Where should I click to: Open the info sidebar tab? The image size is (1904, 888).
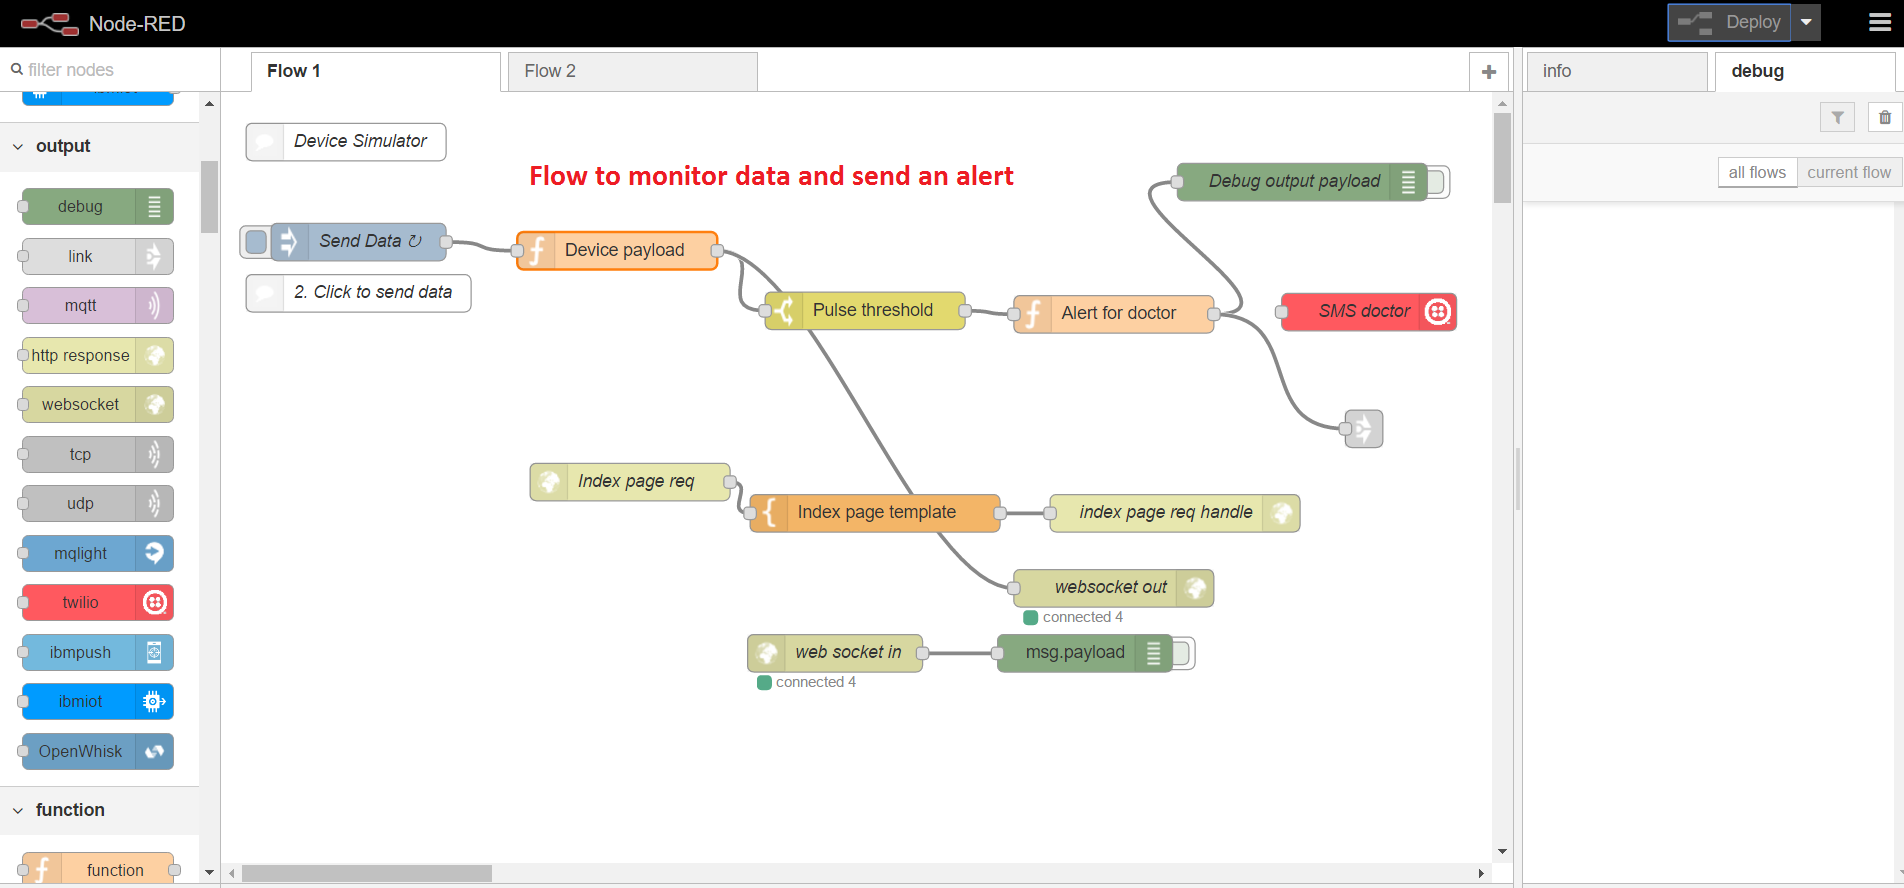point(1616,71)
